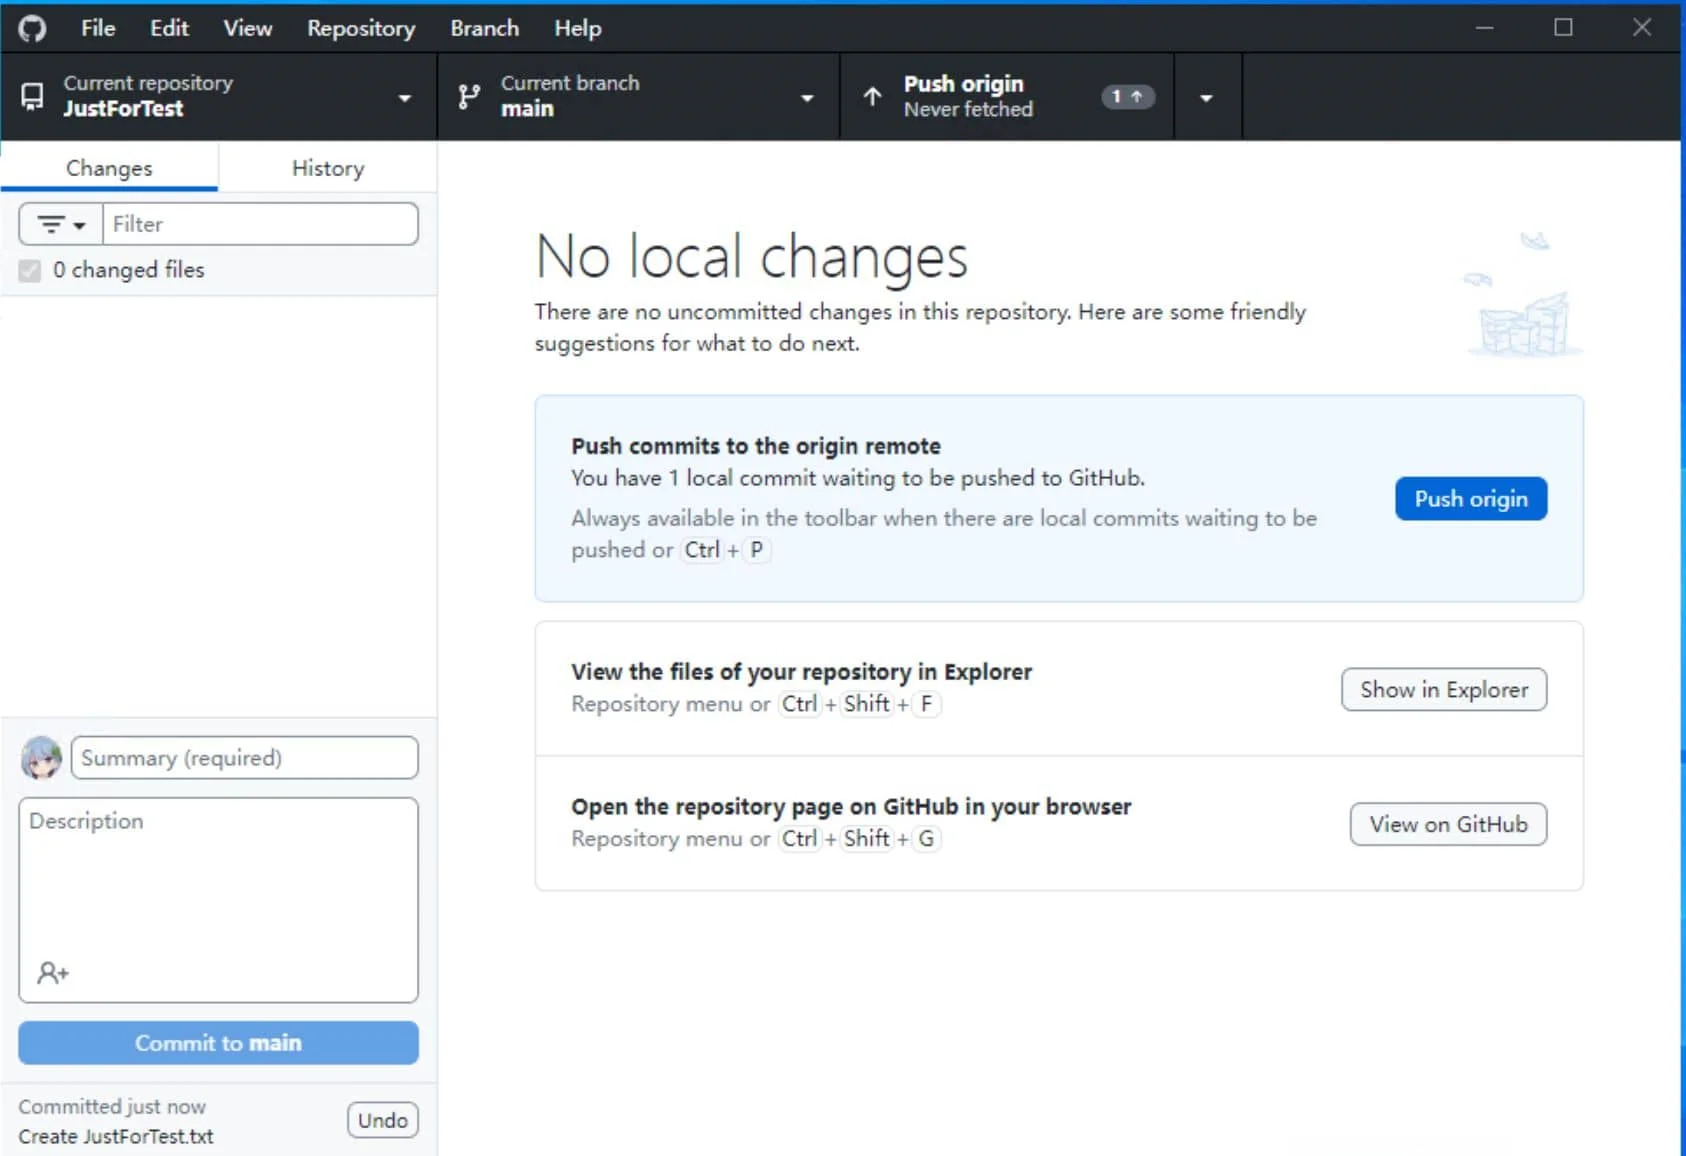Click the Commit to main button
The image size is (1686, 1156).
pyautogui.click(x=218, y=1042)
